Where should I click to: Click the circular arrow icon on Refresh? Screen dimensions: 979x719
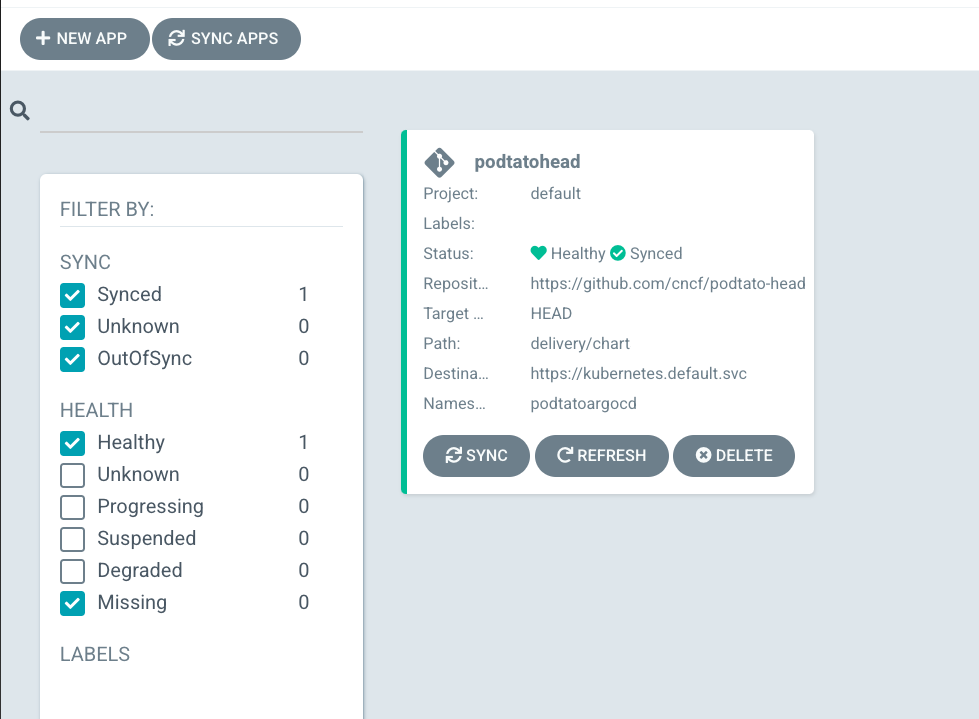click(564, 455)
